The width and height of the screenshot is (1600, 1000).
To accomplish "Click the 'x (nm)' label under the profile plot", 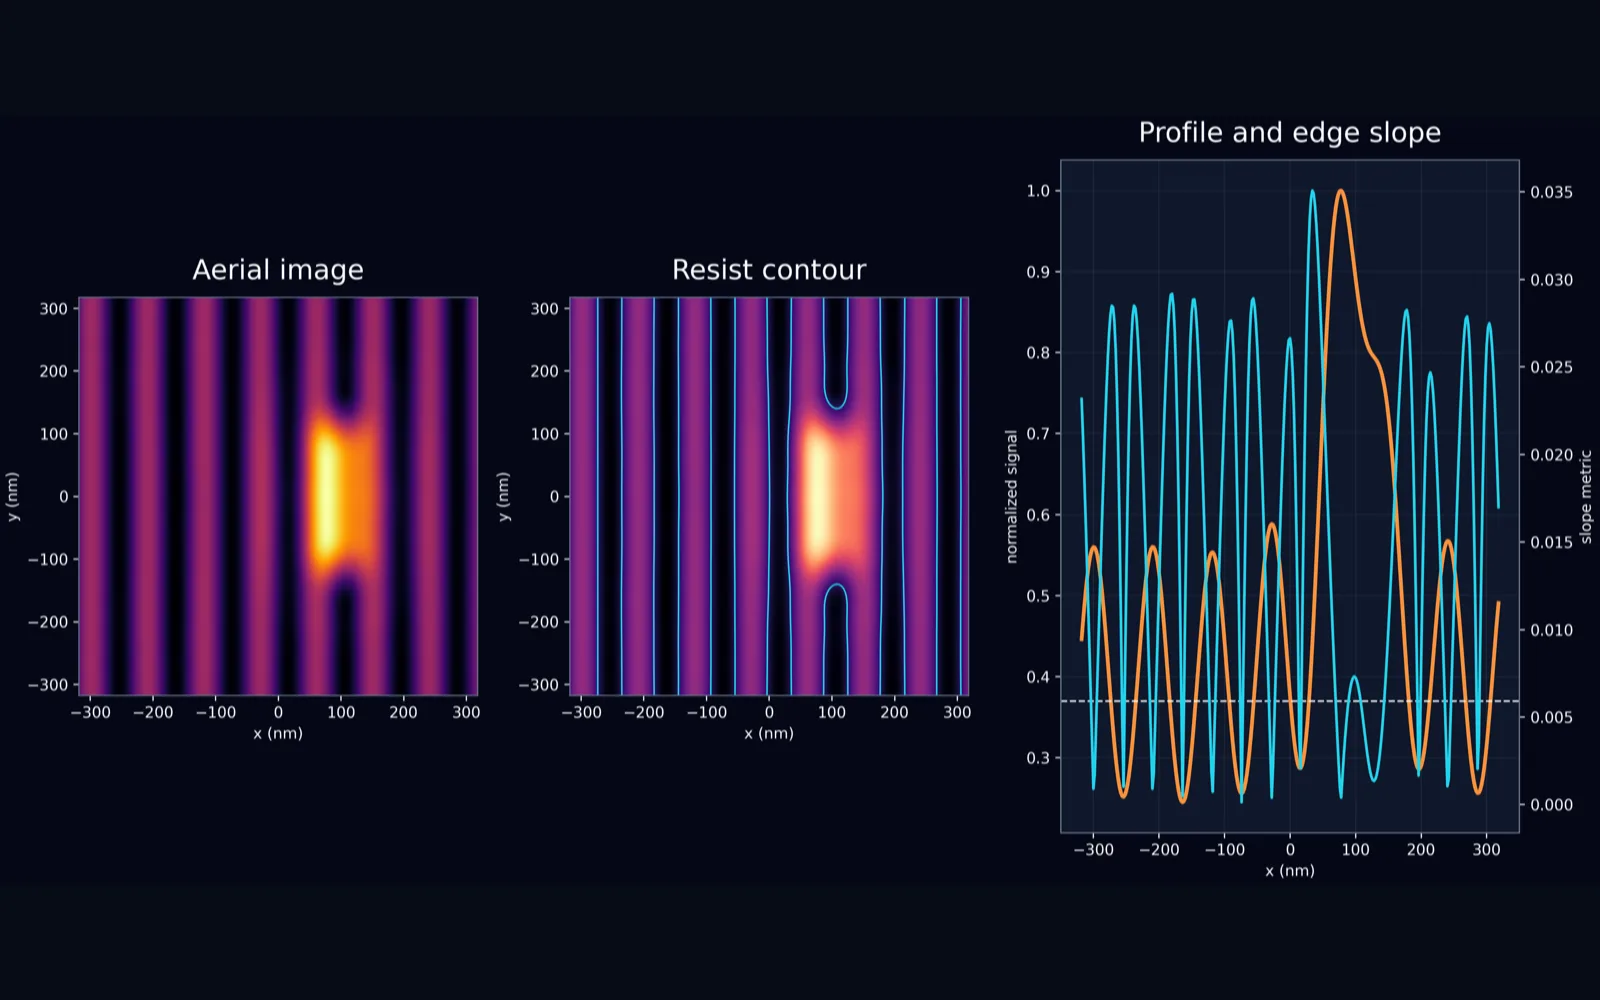I will point(1290,870).
